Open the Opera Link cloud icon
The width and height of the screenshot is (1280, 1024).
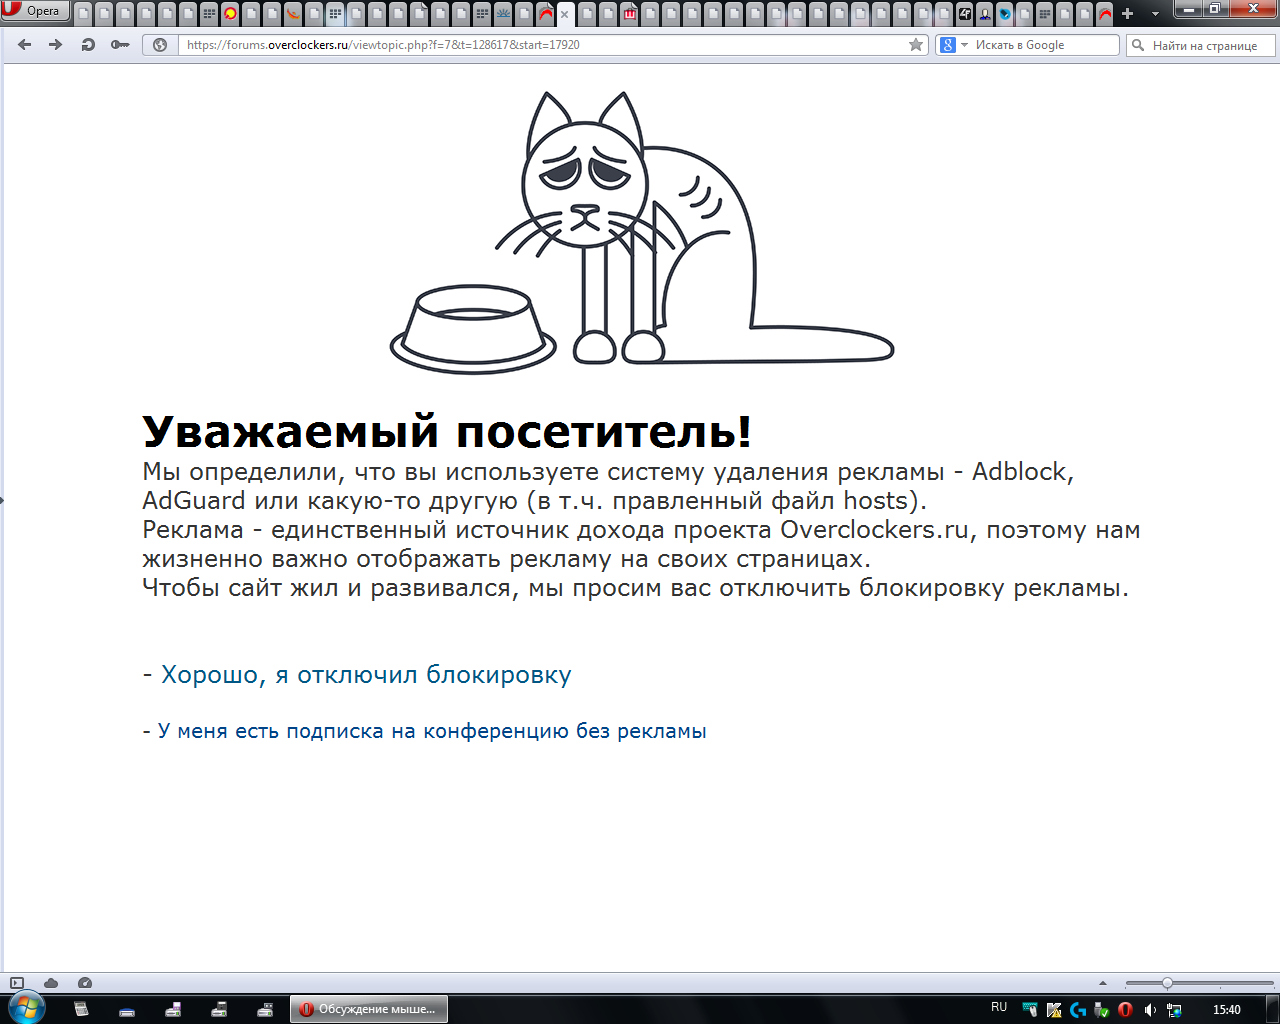51,983
